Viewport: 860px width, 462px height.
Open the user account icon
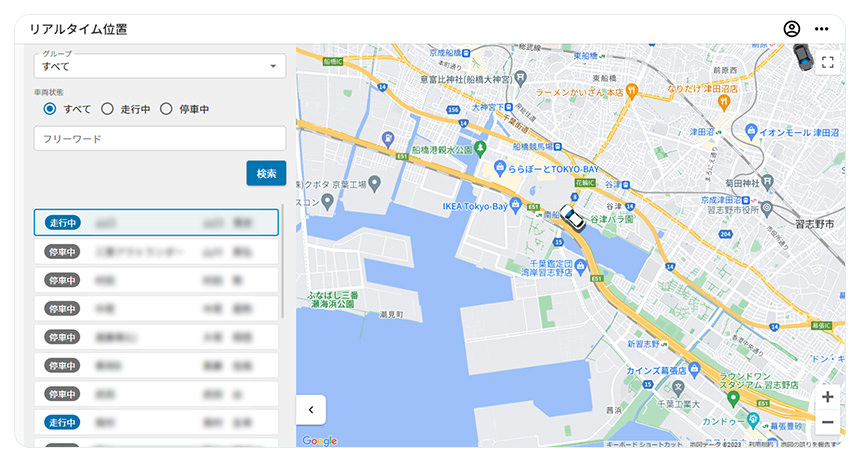coord(791,29)
